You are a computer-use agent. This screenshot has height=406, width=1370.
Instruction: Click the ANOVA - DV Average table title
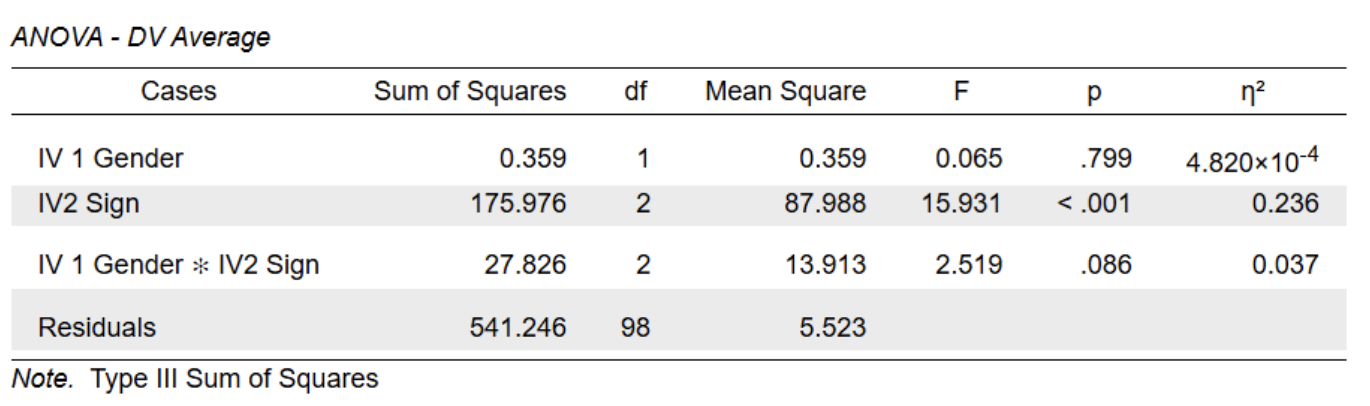140,38
